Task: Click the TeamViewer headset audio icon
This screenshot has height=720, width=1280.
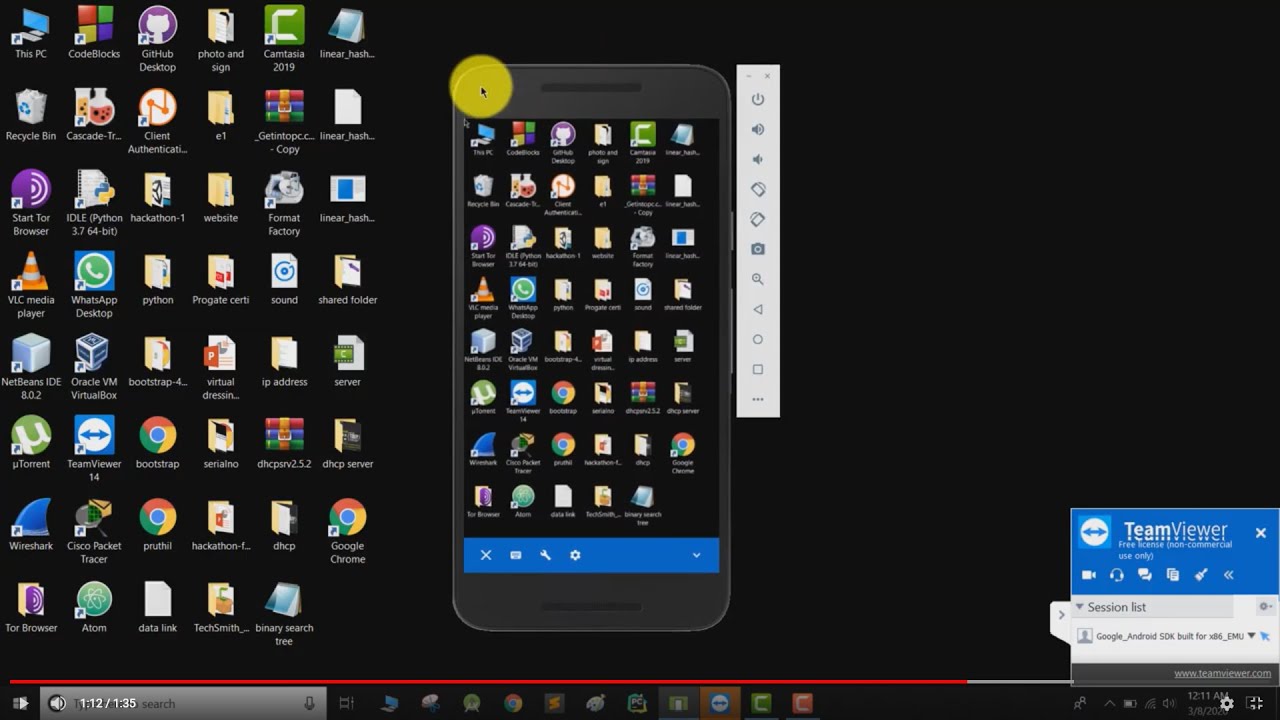Action: pos(1117,575)
